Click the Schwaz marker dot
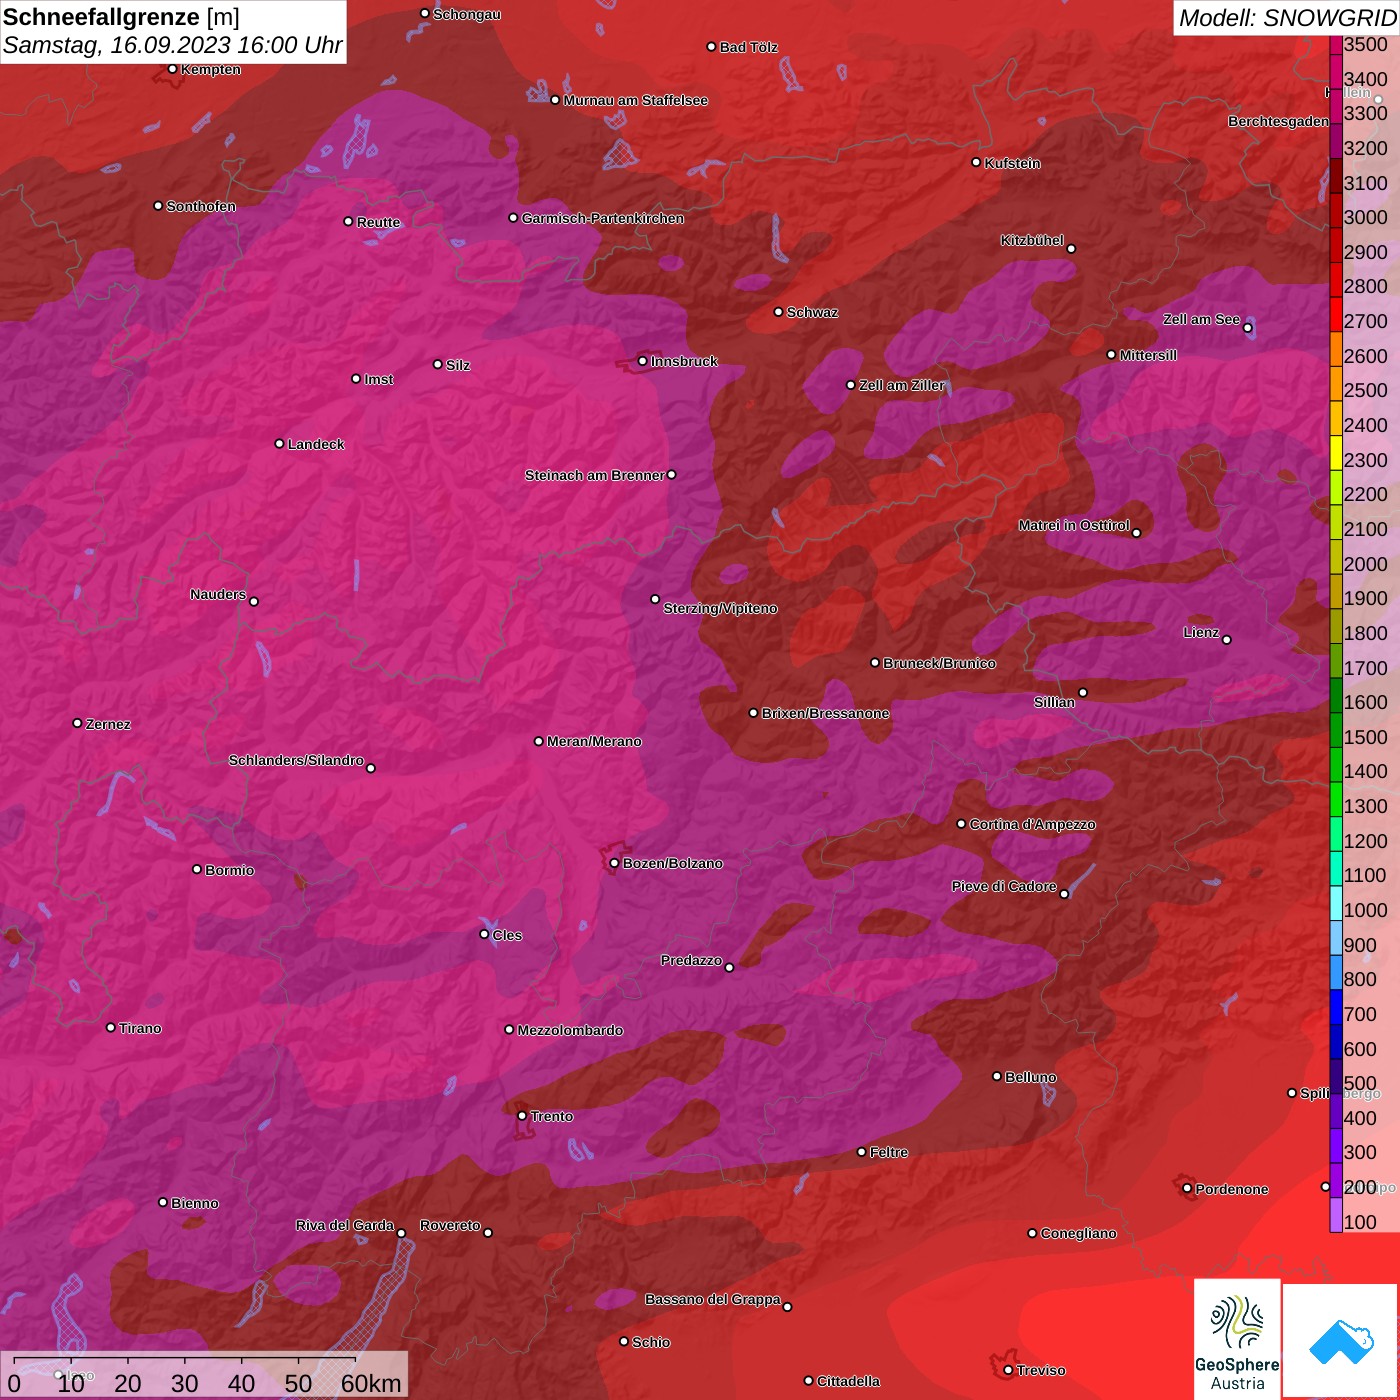The height and width of the screenshot is (1400, 1400). [779, 312]
